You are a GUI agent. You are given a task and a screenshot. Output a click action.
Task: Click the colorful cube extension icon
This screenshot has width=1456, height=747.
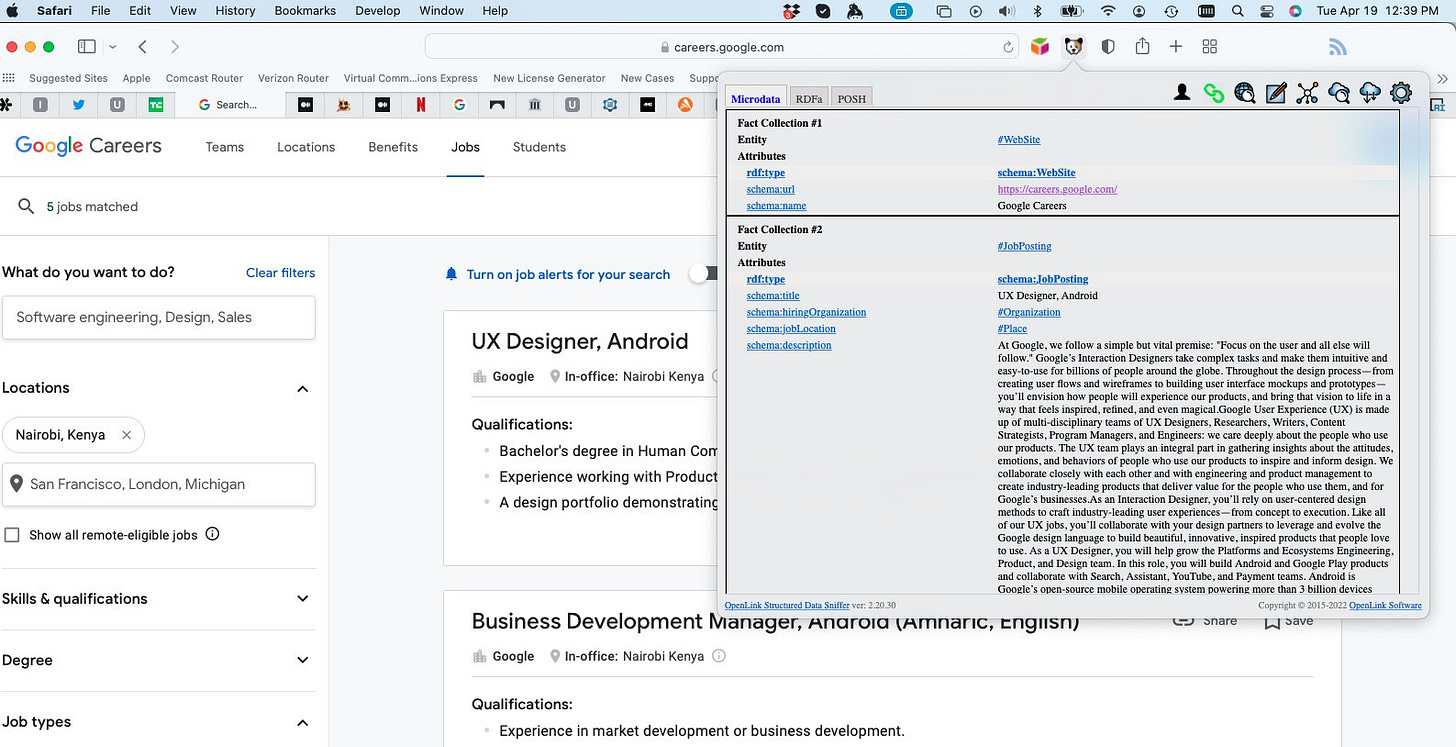(x=1040, y=46)
